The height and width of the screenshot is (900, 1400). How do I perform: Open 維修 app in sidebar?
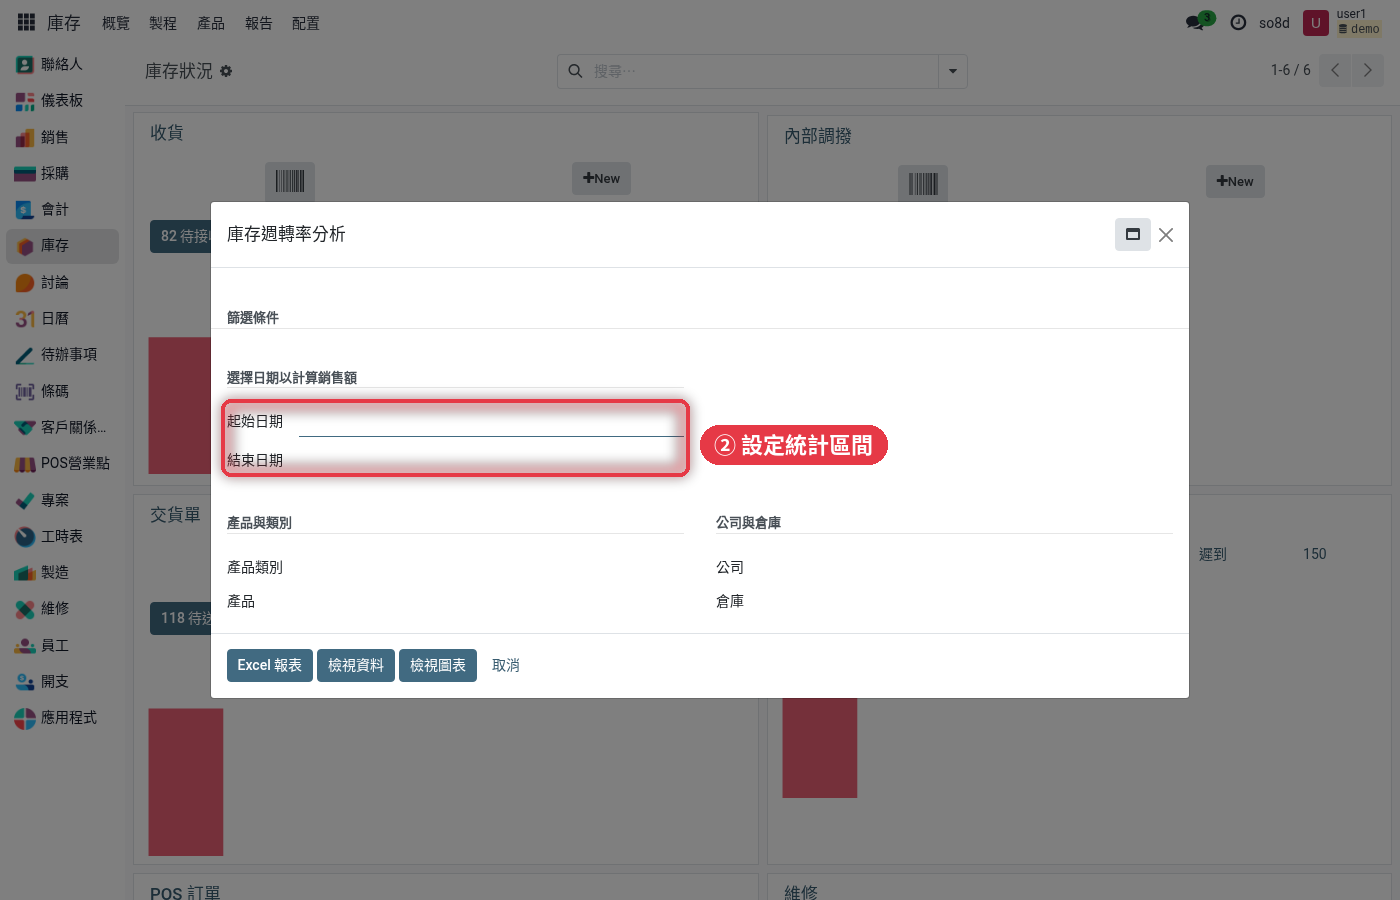[62, 609]
